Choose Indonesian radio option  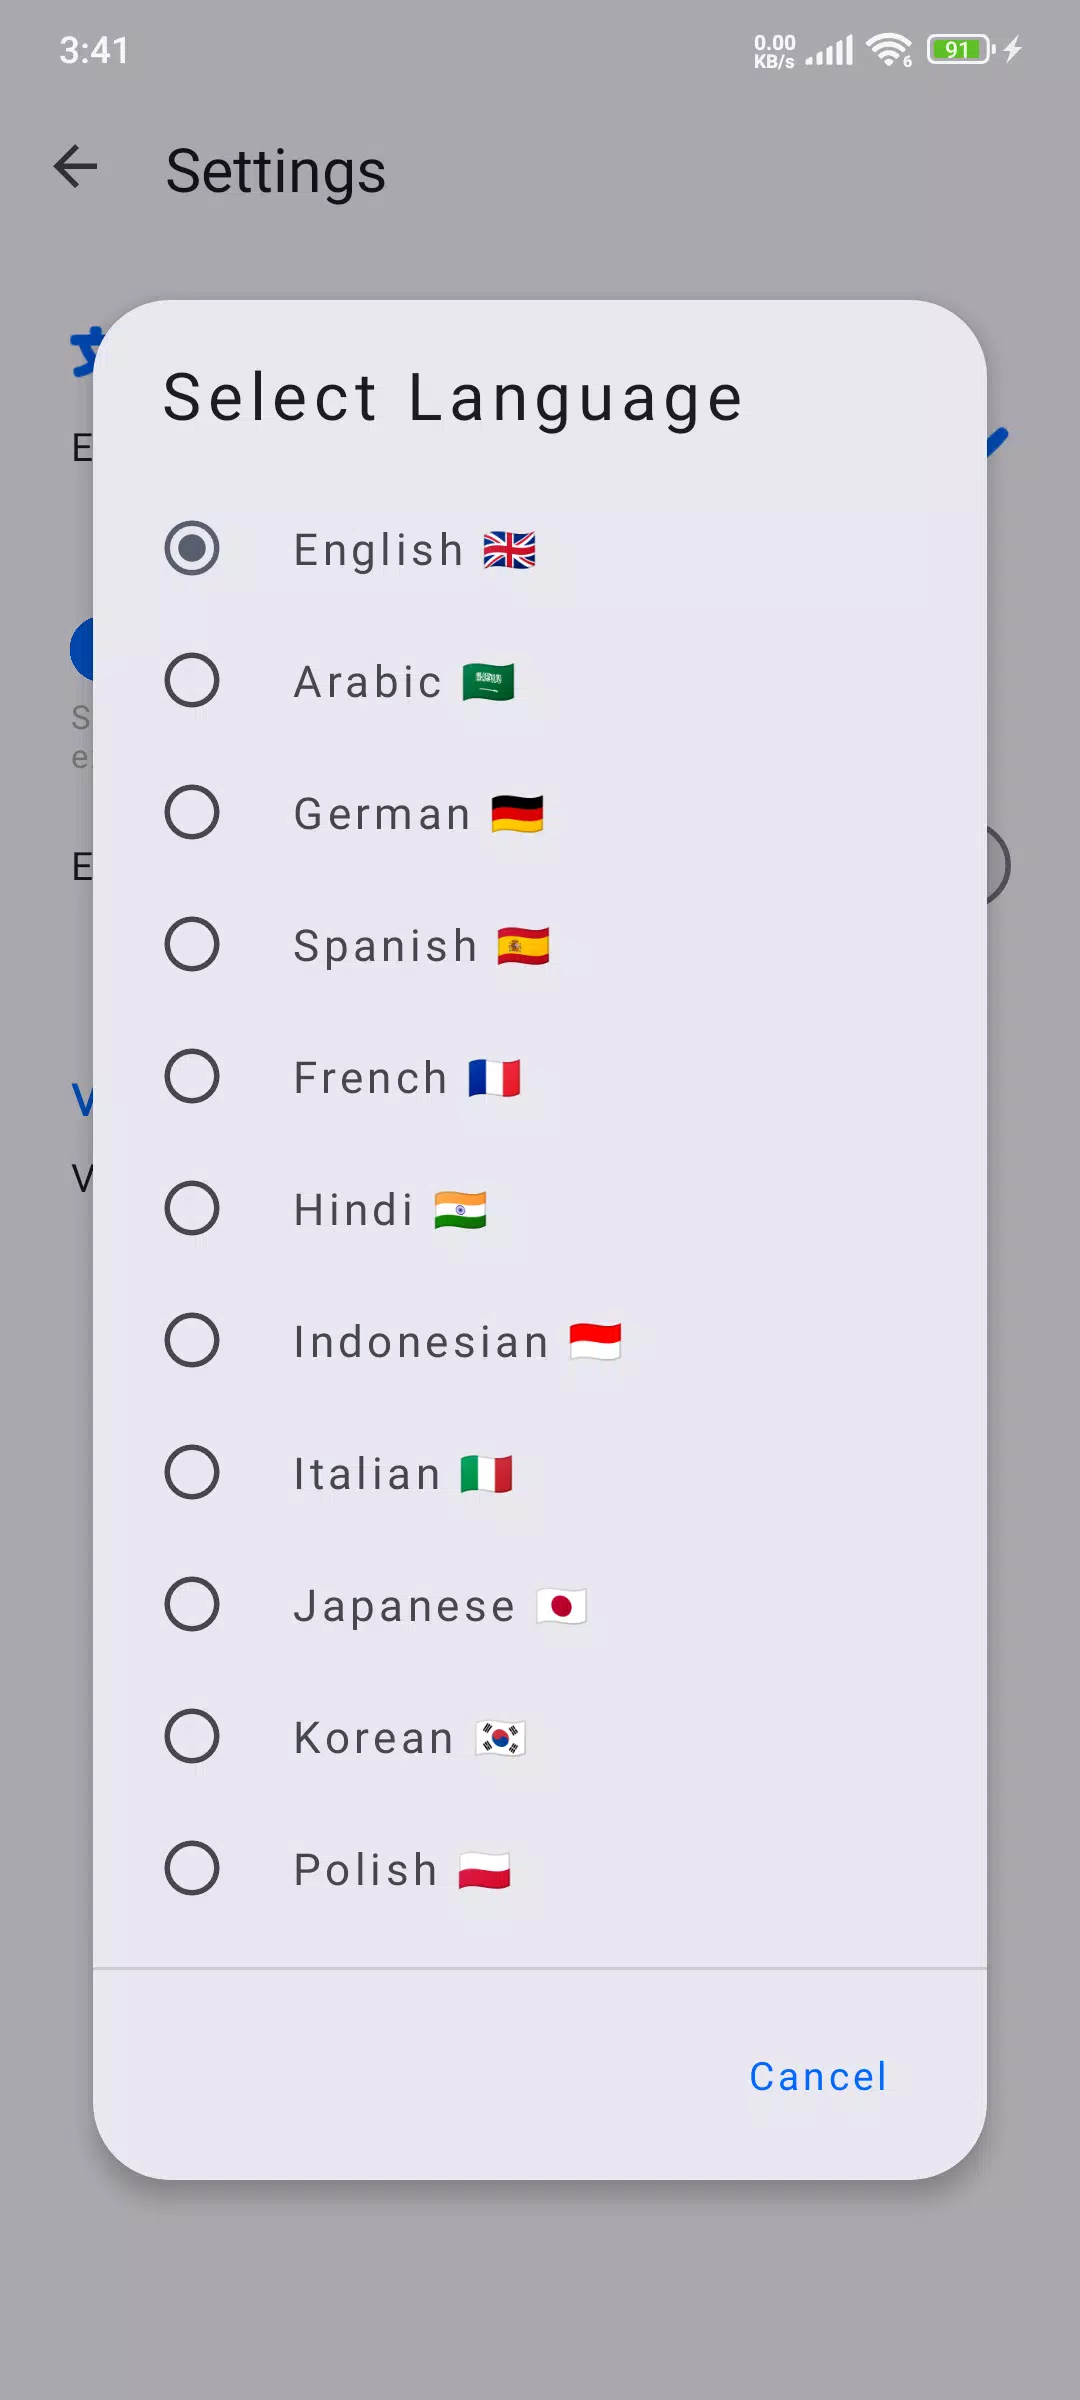click(x=192, y=1340)
